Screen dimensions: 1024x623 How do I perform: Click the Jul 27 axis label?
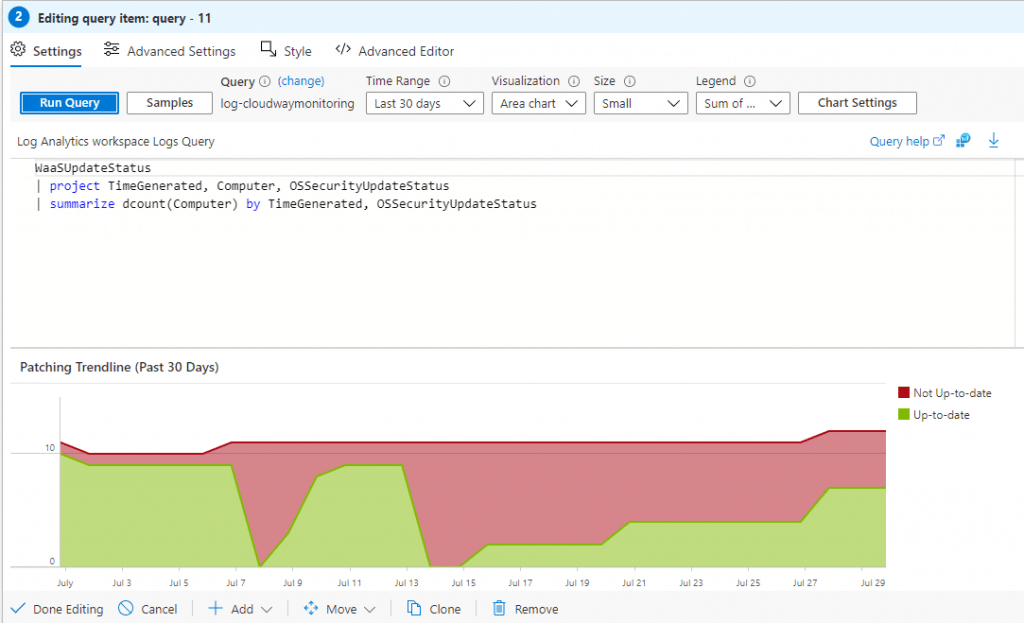[x=805, y=583]
